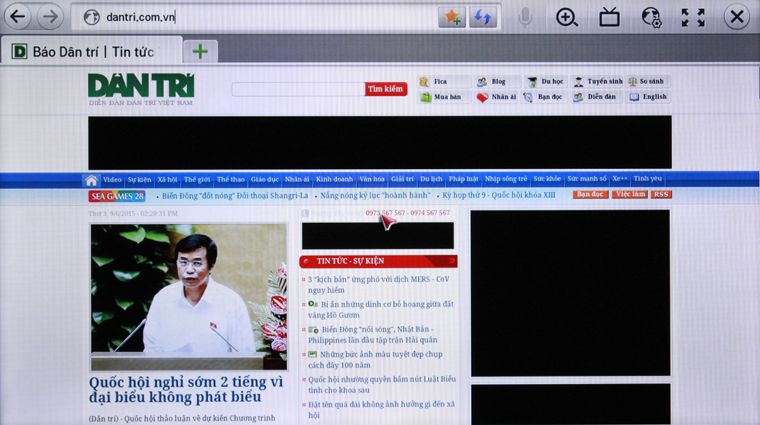Screen dimensions: 760x425
Task: Open the Nhân ái item in the blue navigation bar
Action: [297, 180]
